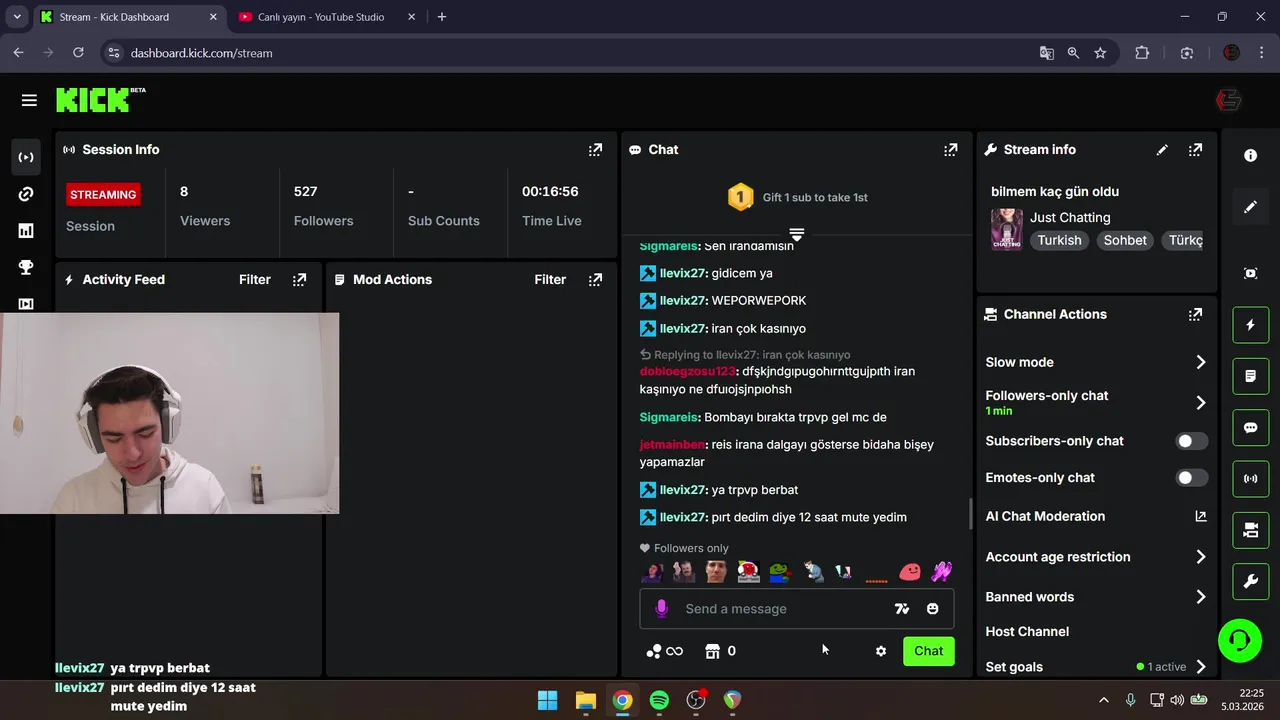The image size is (1280, 720).
Task: Open the emoji picker in the chat input
Action: 933,609
